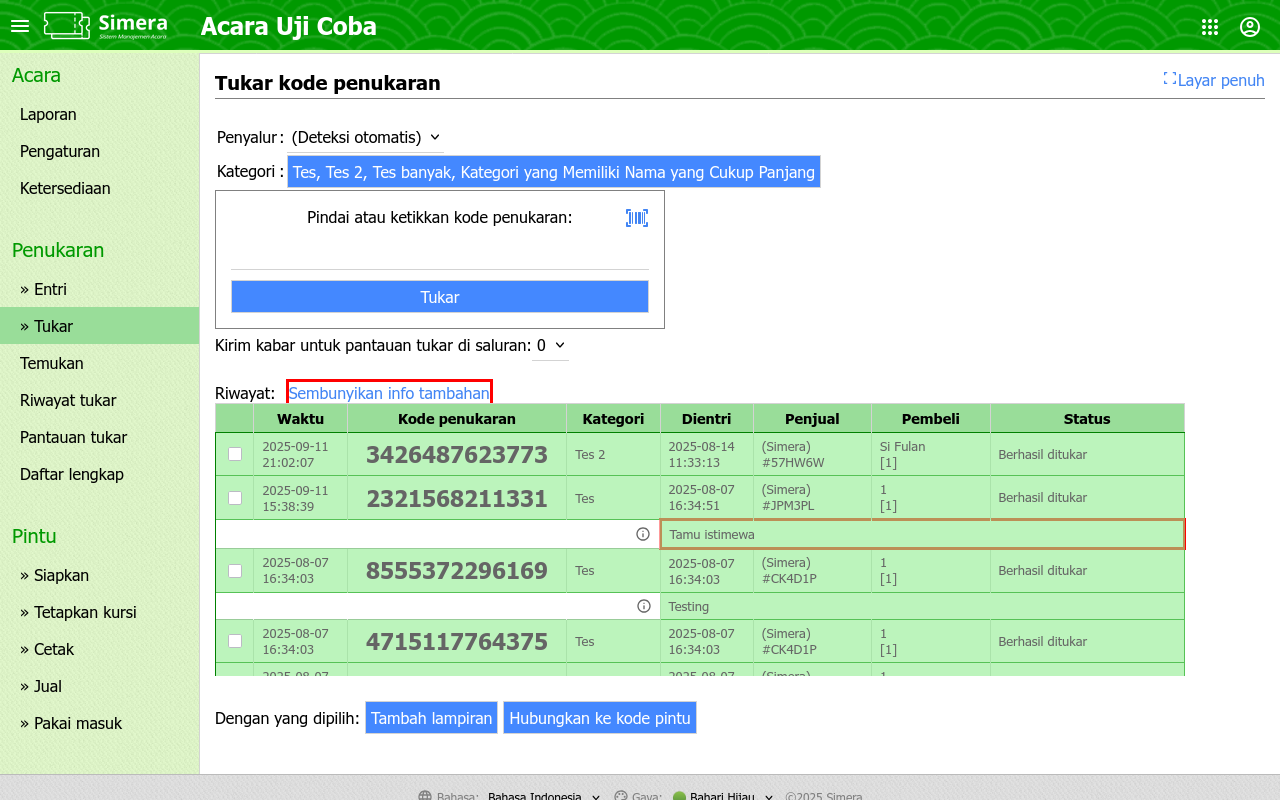
Task: Click the globe language icon in footer
Action: coord(425,797)
